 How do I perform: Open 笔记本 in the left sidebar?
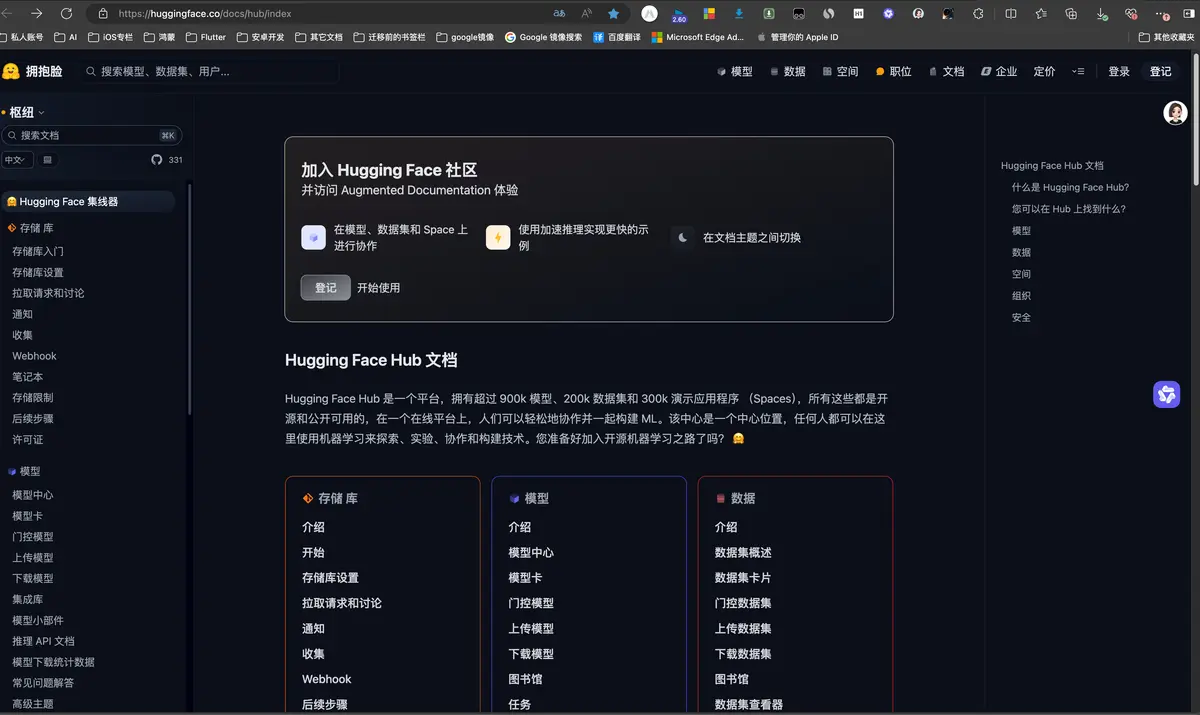click(x=27, y=377)
